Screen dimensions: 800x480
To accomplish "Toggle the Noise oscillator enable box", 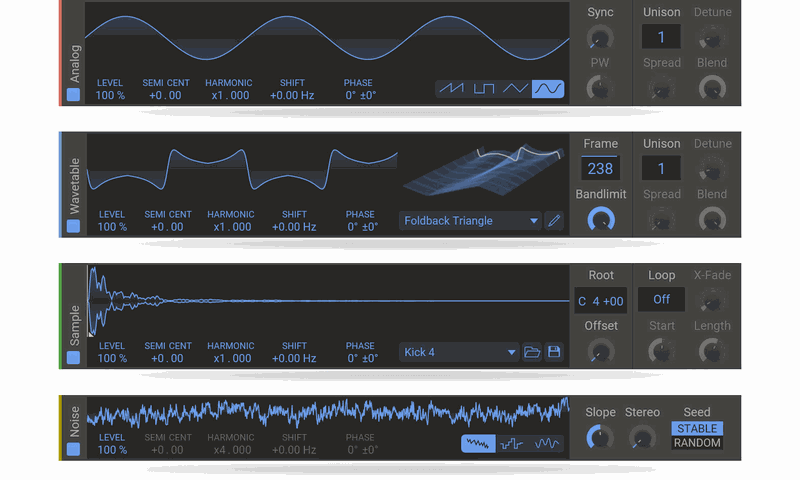I will pos(73,449).
